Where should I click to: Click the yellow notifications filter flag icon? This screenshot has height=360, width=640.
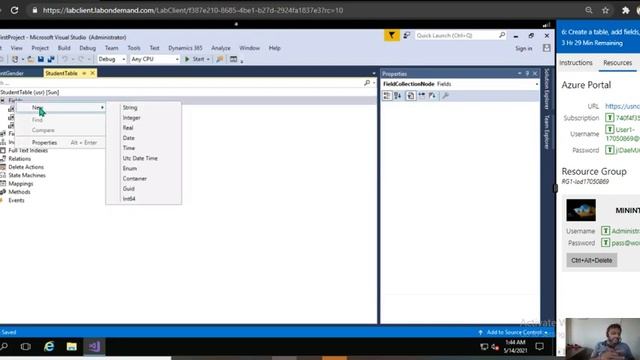coord(391,36)
